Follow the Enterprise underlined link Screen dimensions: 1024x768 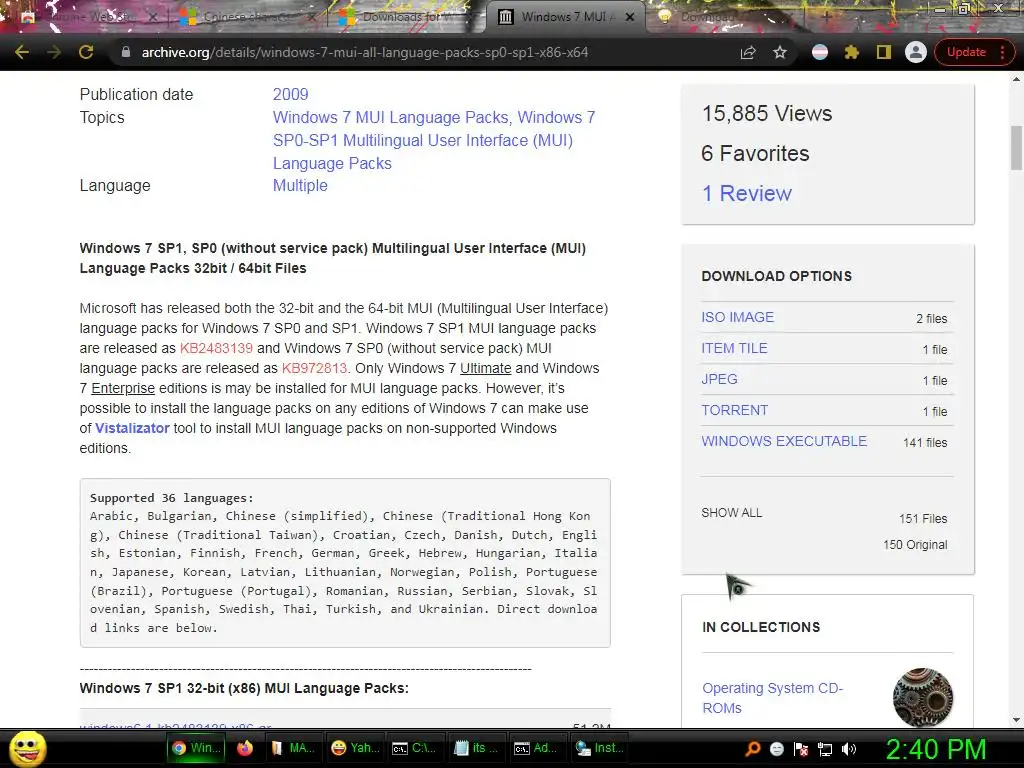[123, 389]
